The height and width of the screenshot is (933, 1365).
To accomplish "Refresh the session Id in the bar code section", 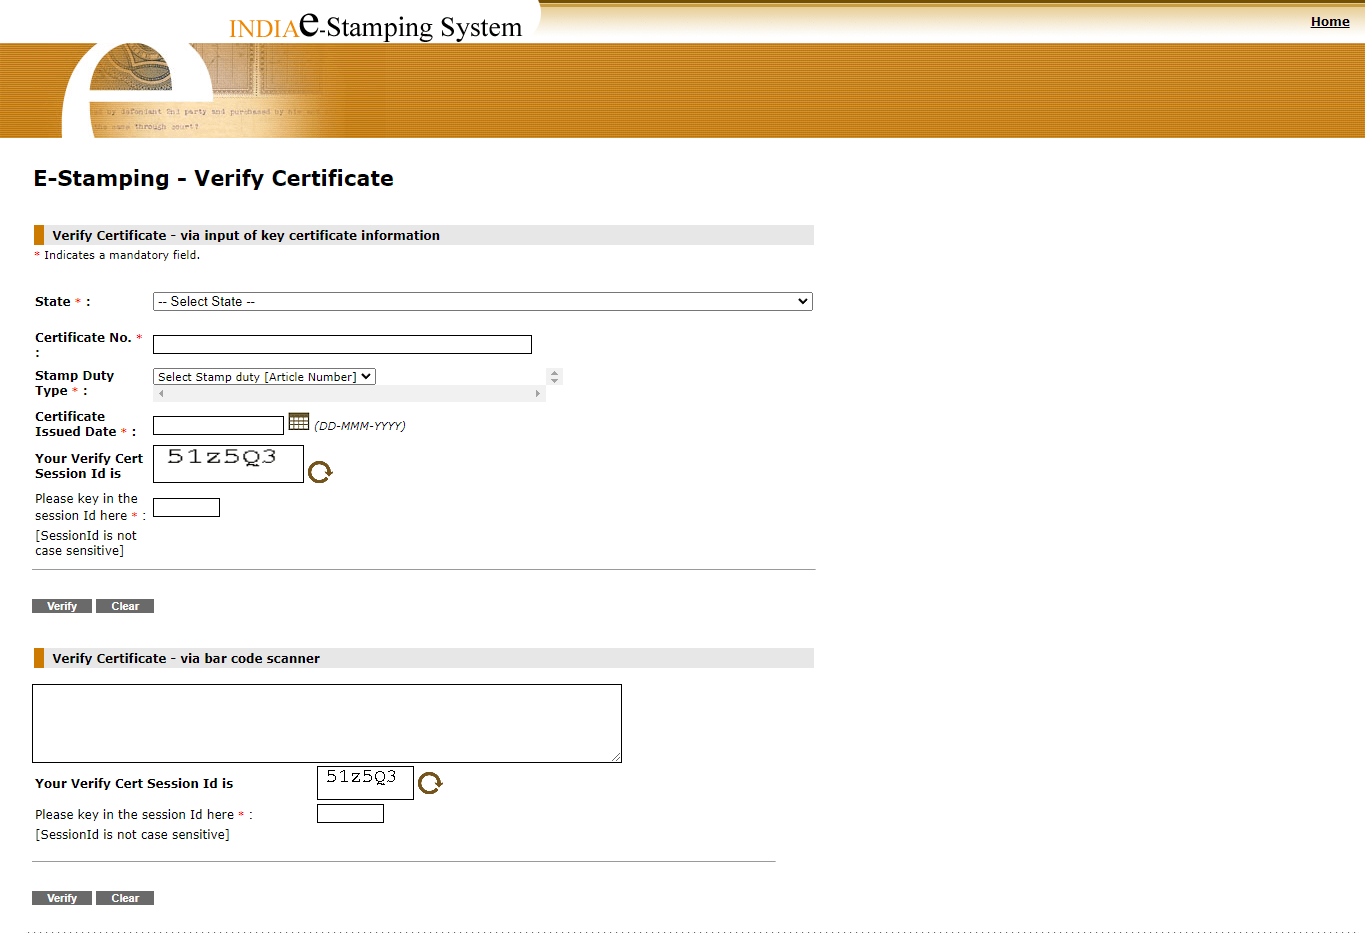I will 430,783.
